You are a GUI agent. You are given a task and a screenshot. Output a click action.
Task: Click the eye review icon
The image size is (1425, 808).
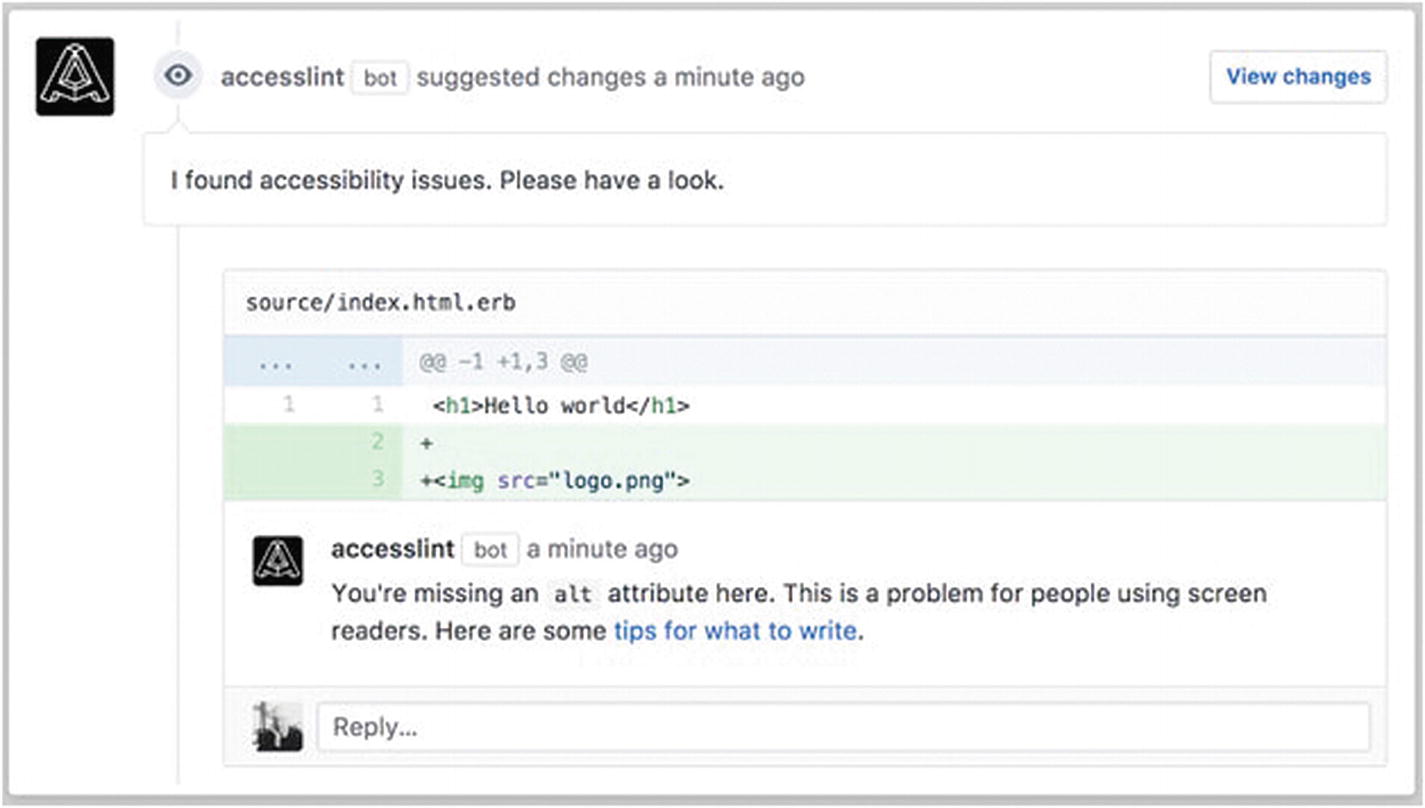tap(178, 76)
